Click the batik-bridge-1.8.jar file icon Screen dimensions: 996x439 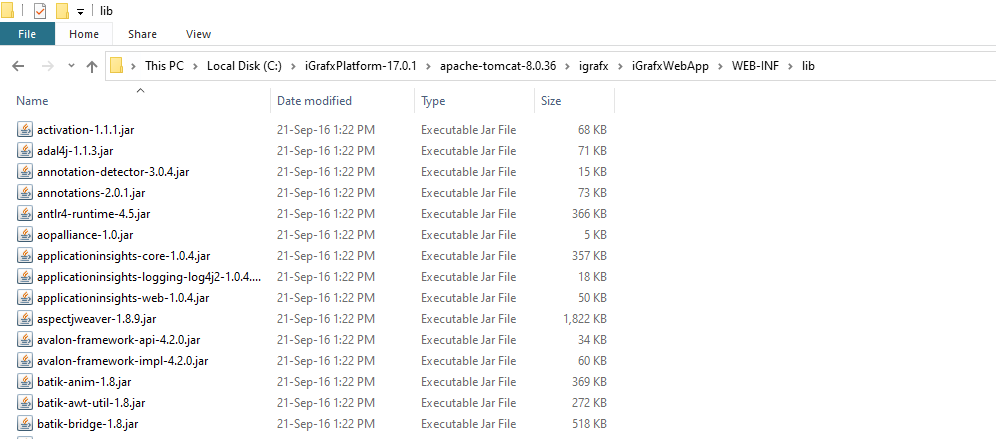25,424
